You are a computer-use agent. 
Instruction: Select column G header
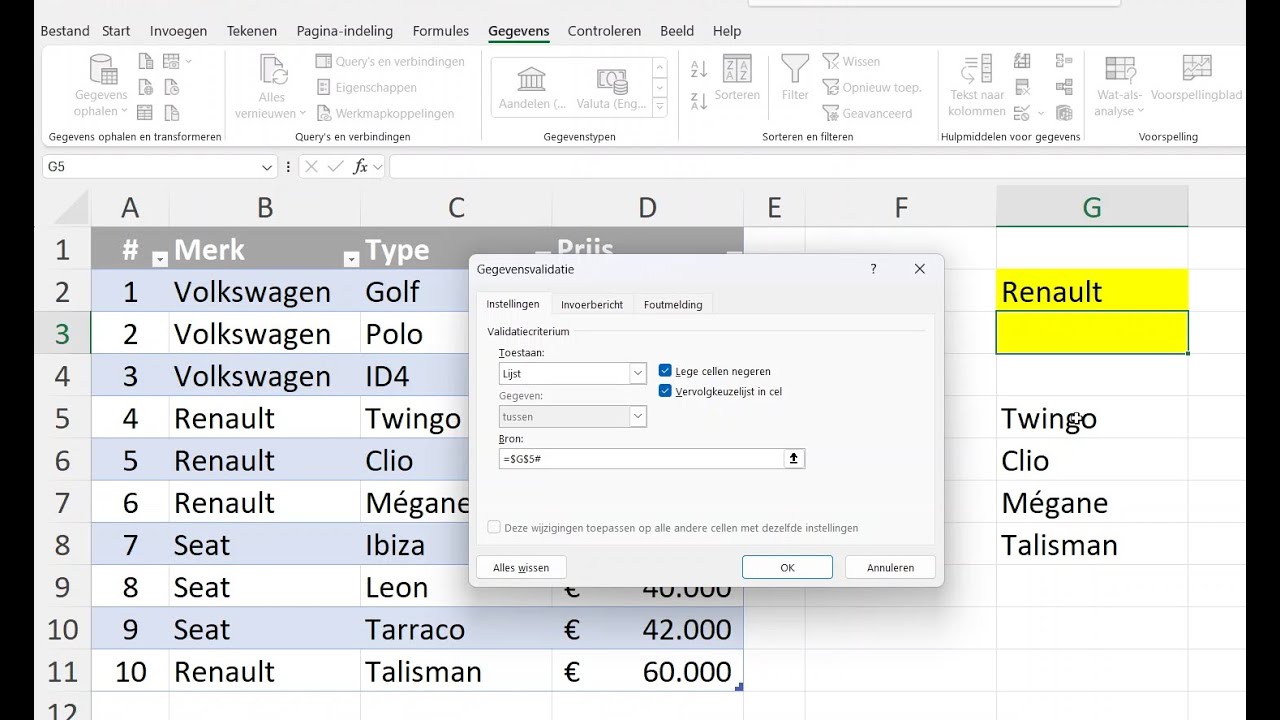(x=1092, y=207)
